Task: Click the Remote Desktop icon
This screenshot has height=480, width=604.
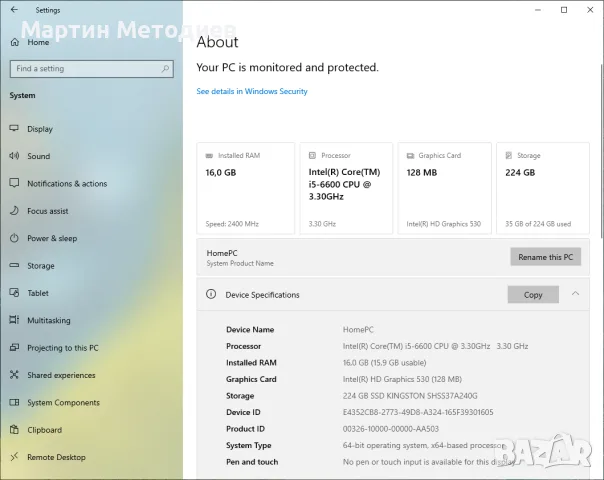Action: [x=14, y=457]
